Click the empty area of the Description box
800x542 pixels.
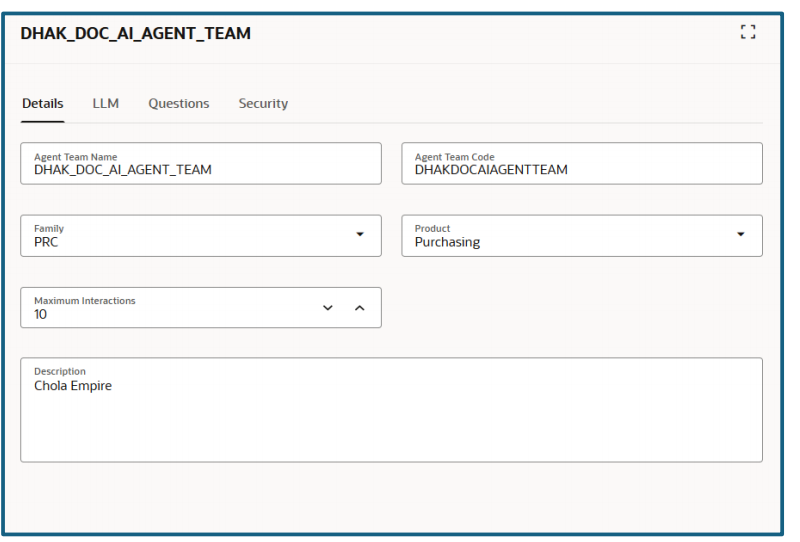pyautogui.click(x=390, y=430)
